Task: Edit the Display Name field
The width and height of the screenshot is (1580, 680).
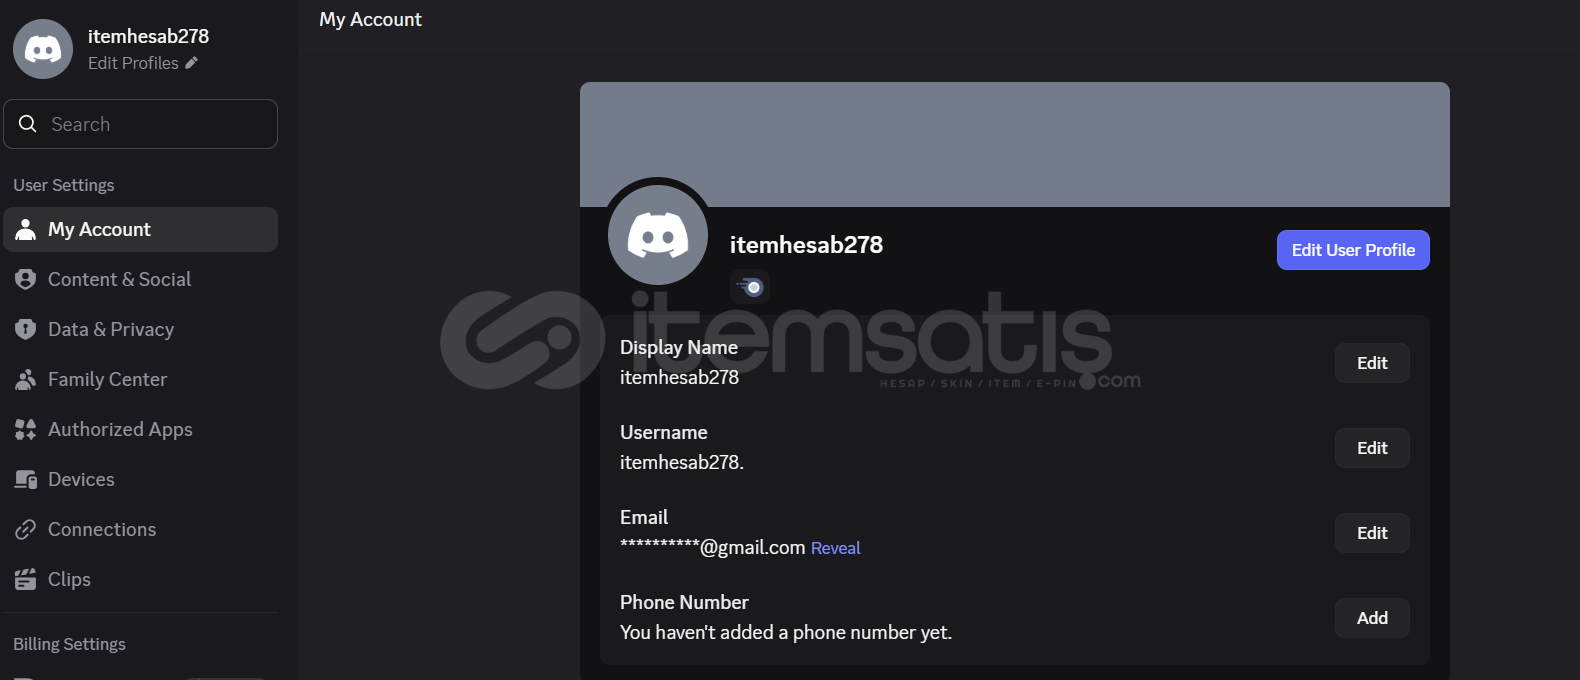Action: 1372,363
